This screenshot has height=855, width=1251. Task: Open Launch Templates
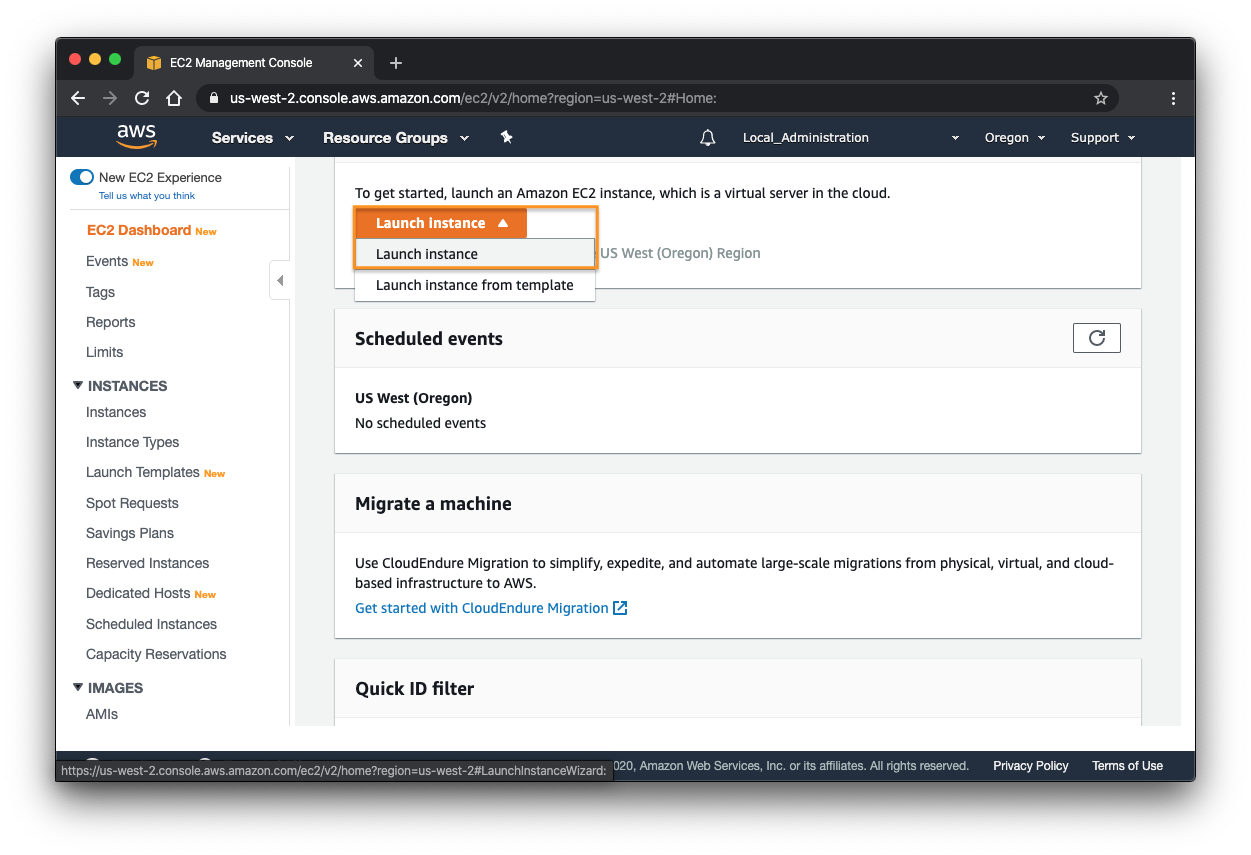[x=143, y=472]
